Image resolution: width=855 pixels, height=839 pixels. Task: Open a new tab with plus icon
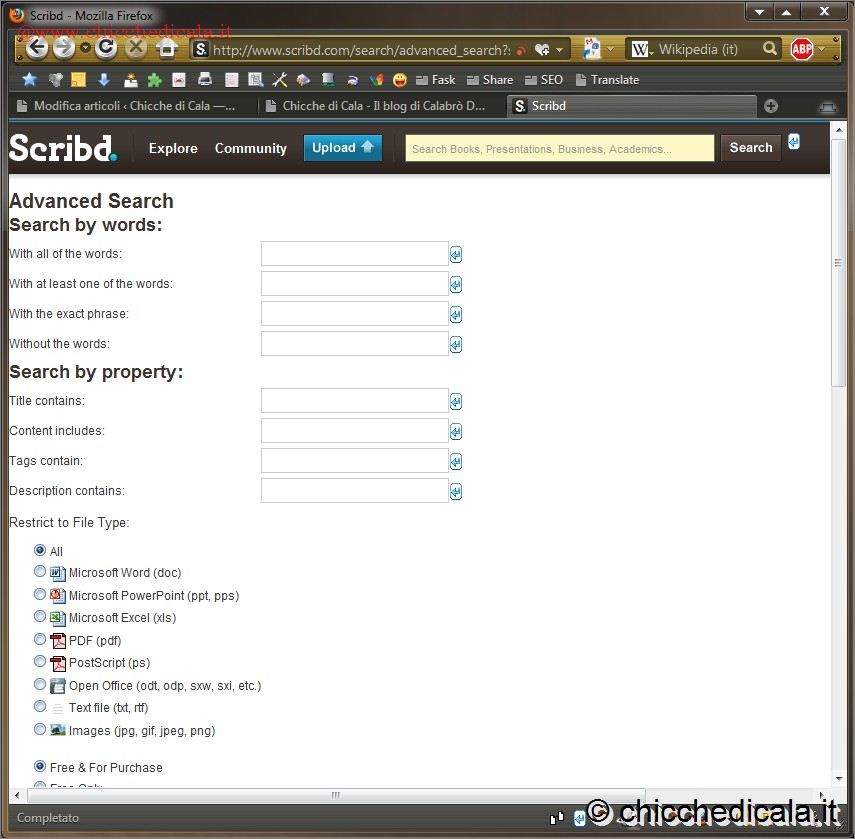click(771, 106)
